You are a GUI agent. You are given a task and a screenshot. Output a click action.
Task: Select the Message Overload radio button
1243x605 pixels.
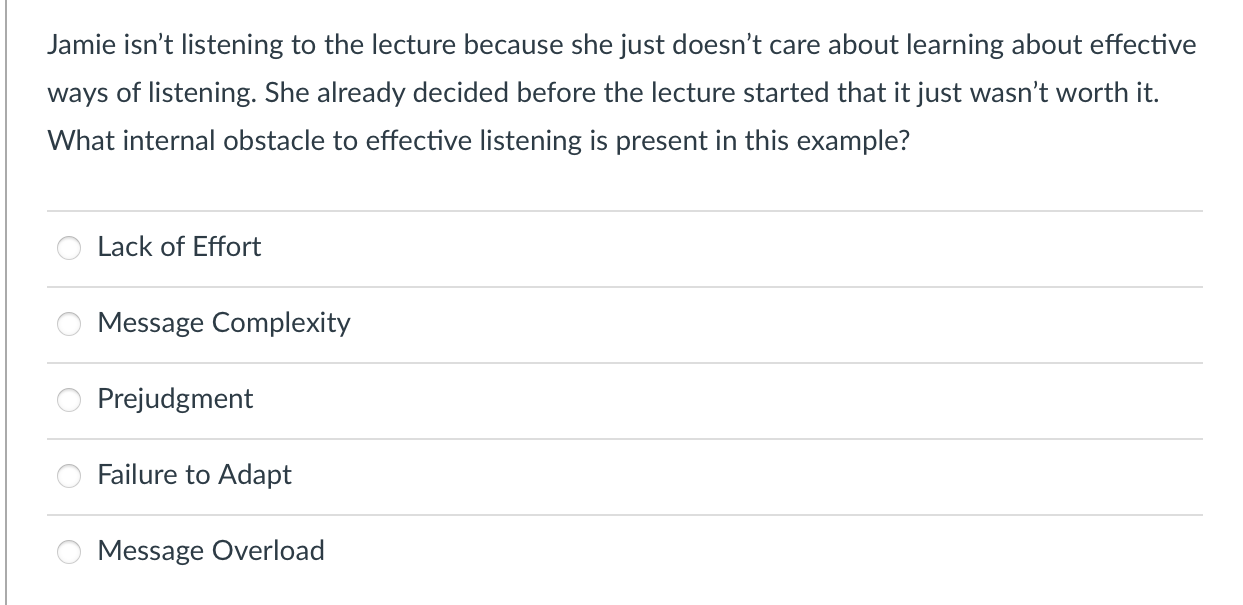(x=68, y=551)
